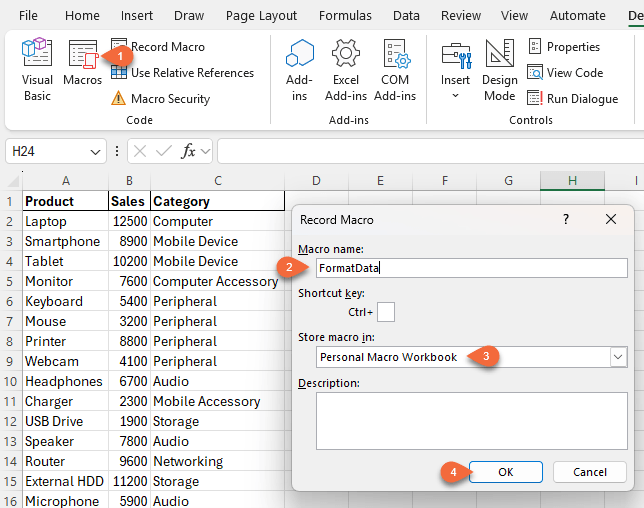
Task: Expand the Name Box dropdown
Action: point(95,152)
